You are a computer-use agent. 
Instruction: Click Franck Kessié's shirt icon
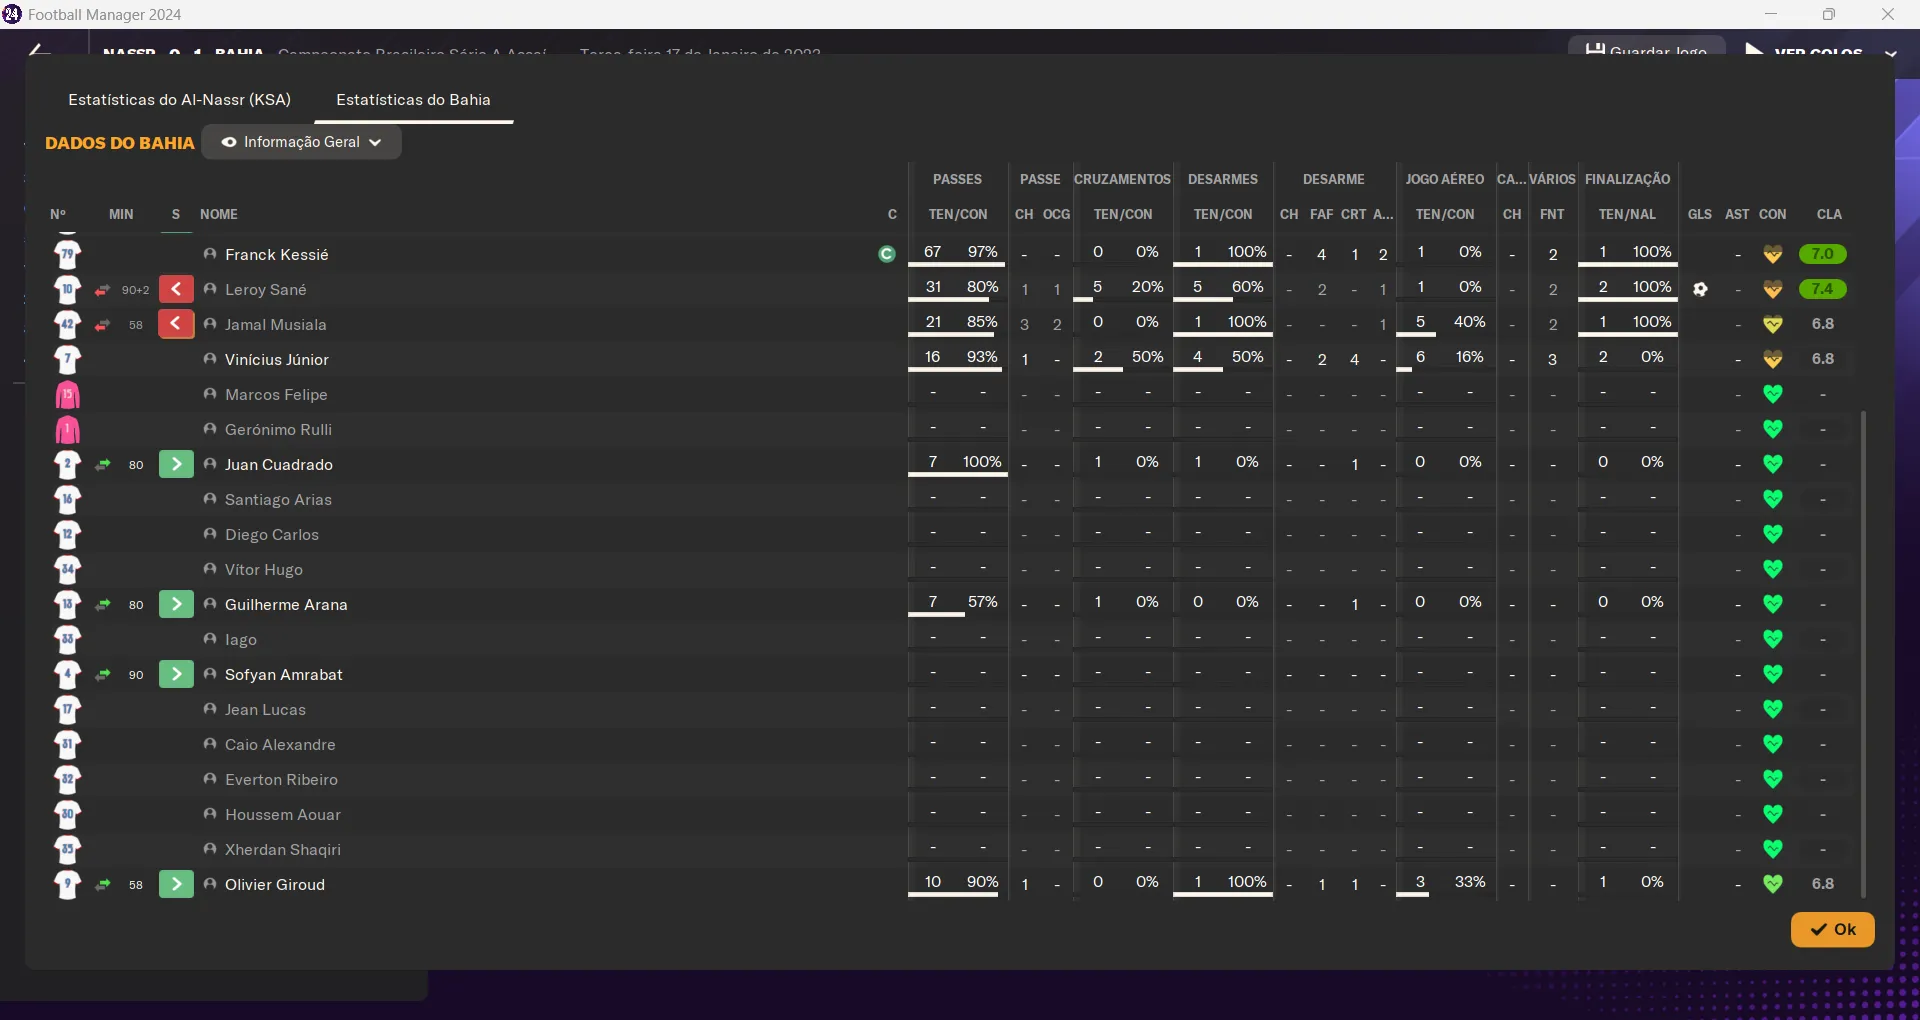pos(68,254)
